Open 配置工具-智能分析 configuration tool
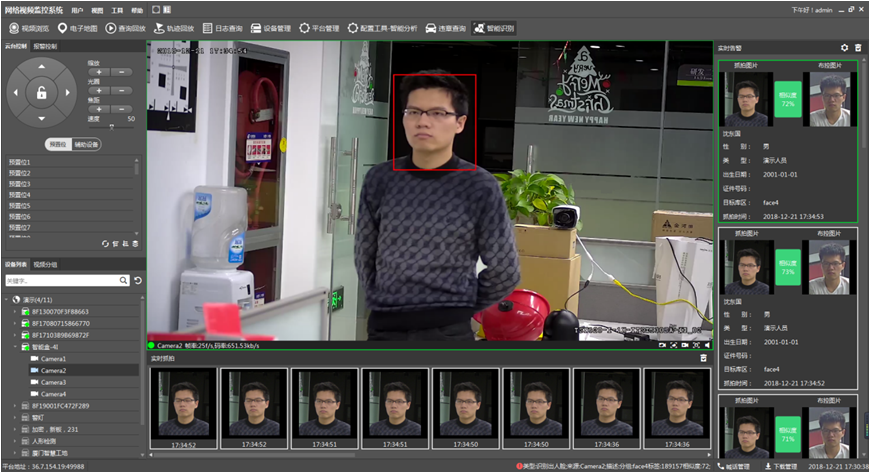Image resolution: width=870 pixels, height=473 pixels. click(382, 28)
